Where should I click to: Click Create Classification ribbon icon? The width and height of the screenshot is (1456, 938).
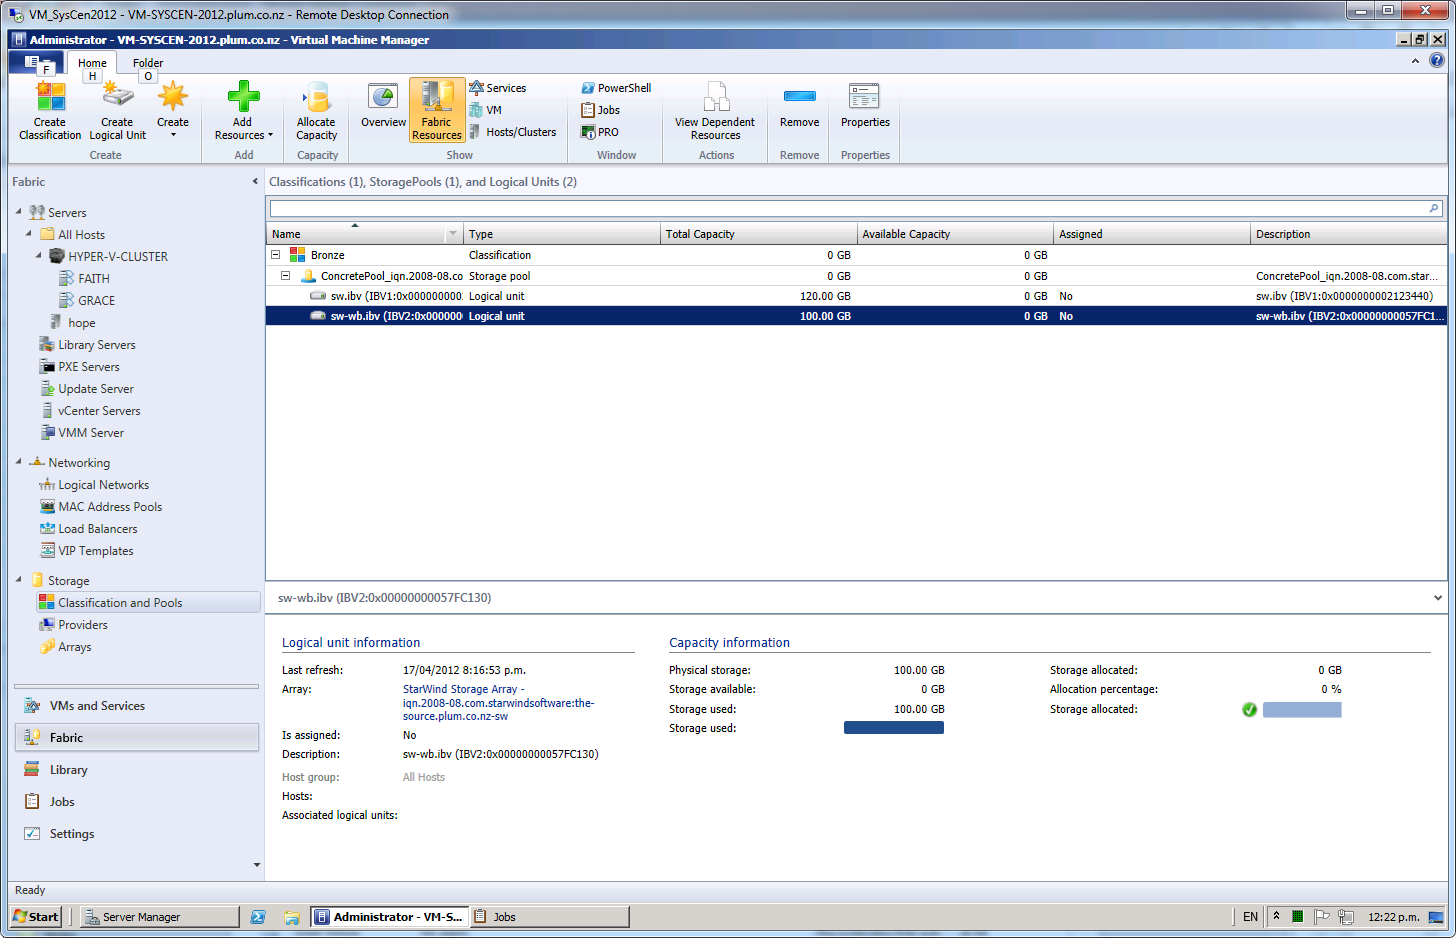50,112
